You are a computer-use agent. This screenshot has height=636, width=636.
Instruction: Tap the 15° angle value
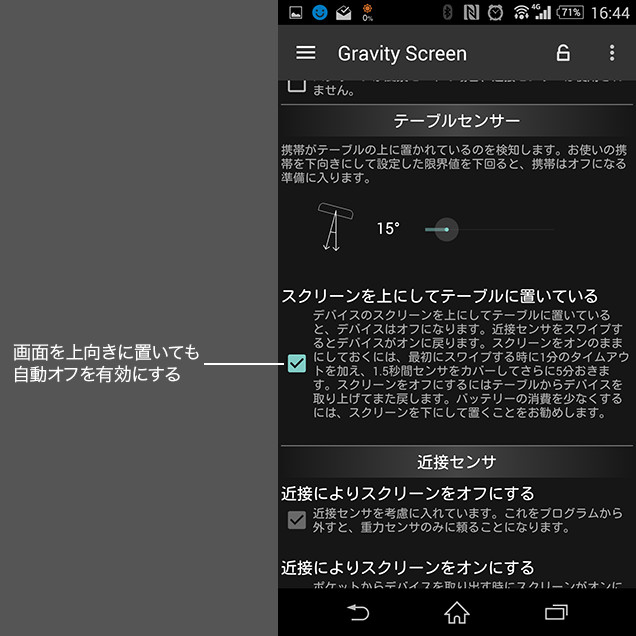(x=388, y=228)
